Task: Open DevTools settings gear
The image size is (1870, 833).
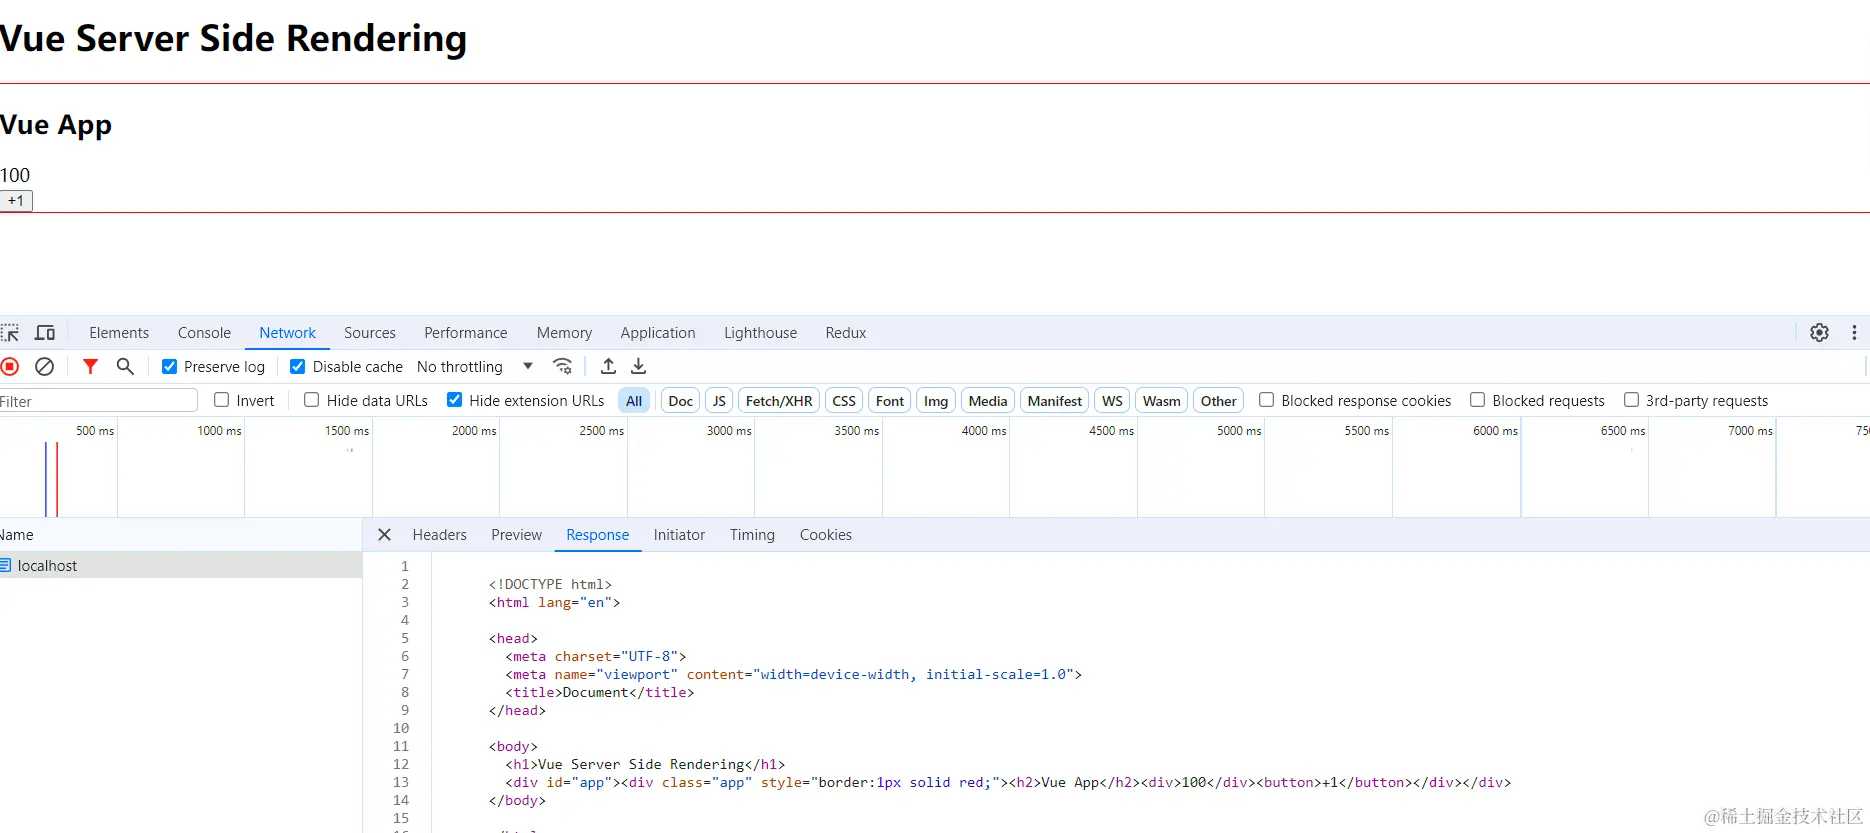Action: pos(1819,333)
